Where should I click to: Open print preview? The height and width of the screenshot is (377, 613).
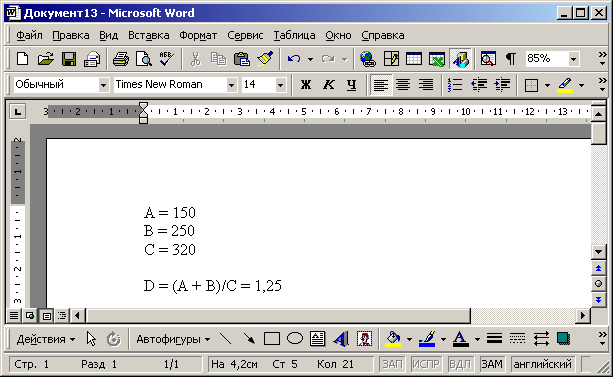coord(143,59)
